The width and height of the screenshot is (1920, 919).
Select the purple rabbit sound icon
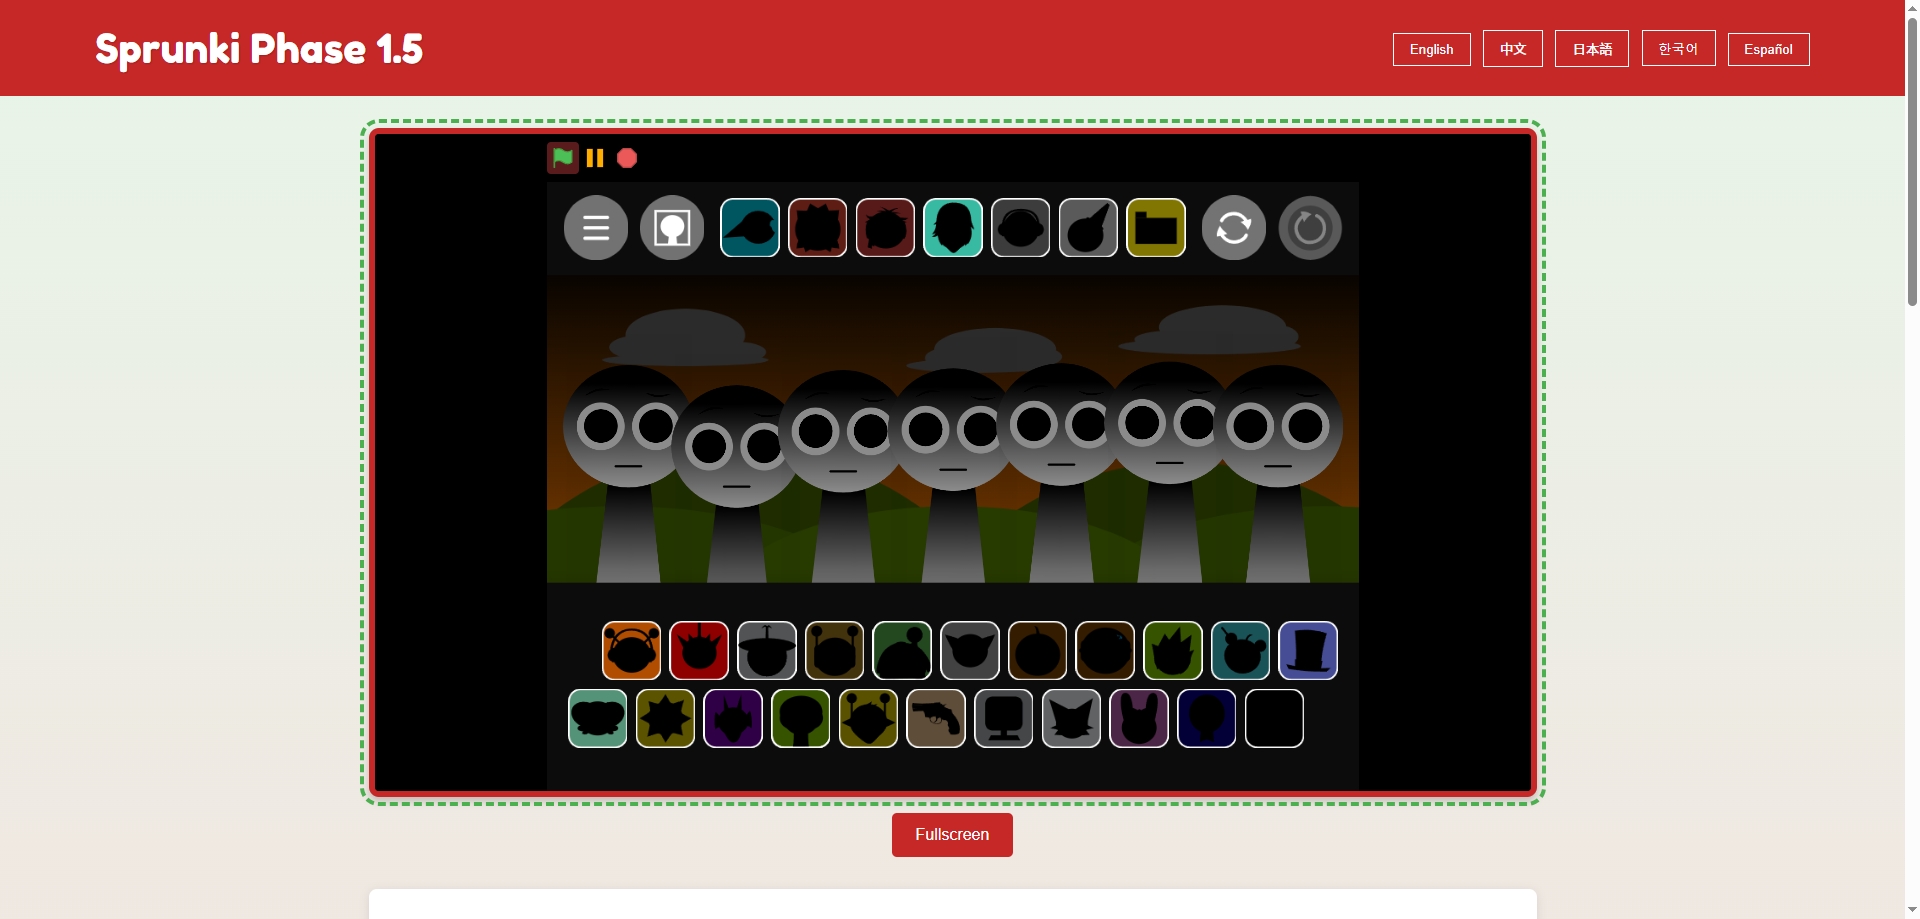[x=1139, y=718]
